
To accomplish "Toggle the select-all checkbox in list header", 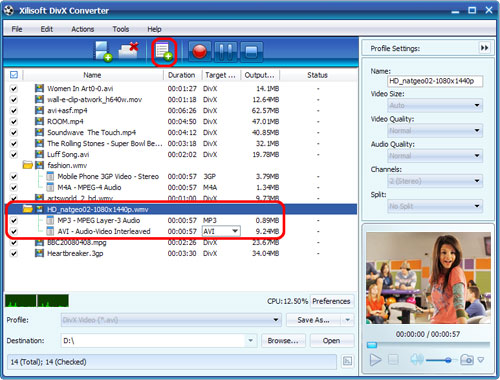I will tap(14, 75).
